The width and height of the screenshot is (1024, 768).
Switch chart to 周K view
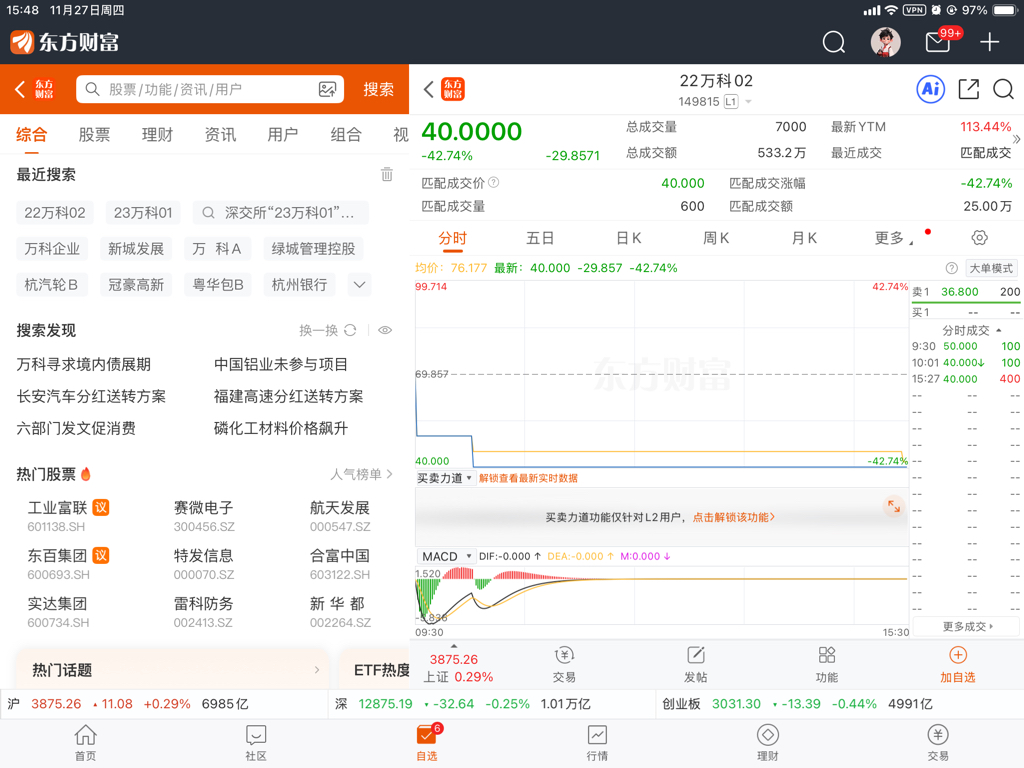coord(716,238)
